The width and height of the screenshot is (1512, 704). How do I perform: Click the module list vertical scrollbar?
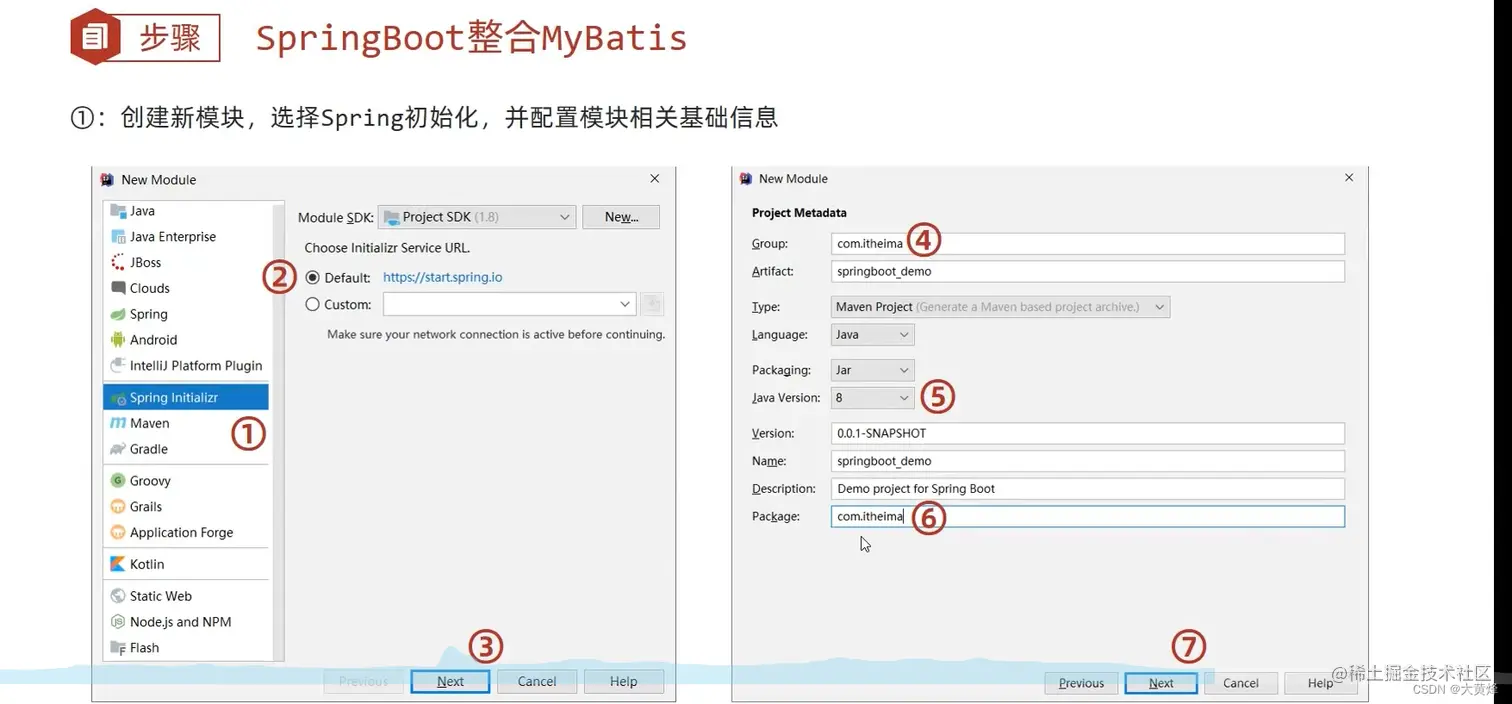coord(278,430)
